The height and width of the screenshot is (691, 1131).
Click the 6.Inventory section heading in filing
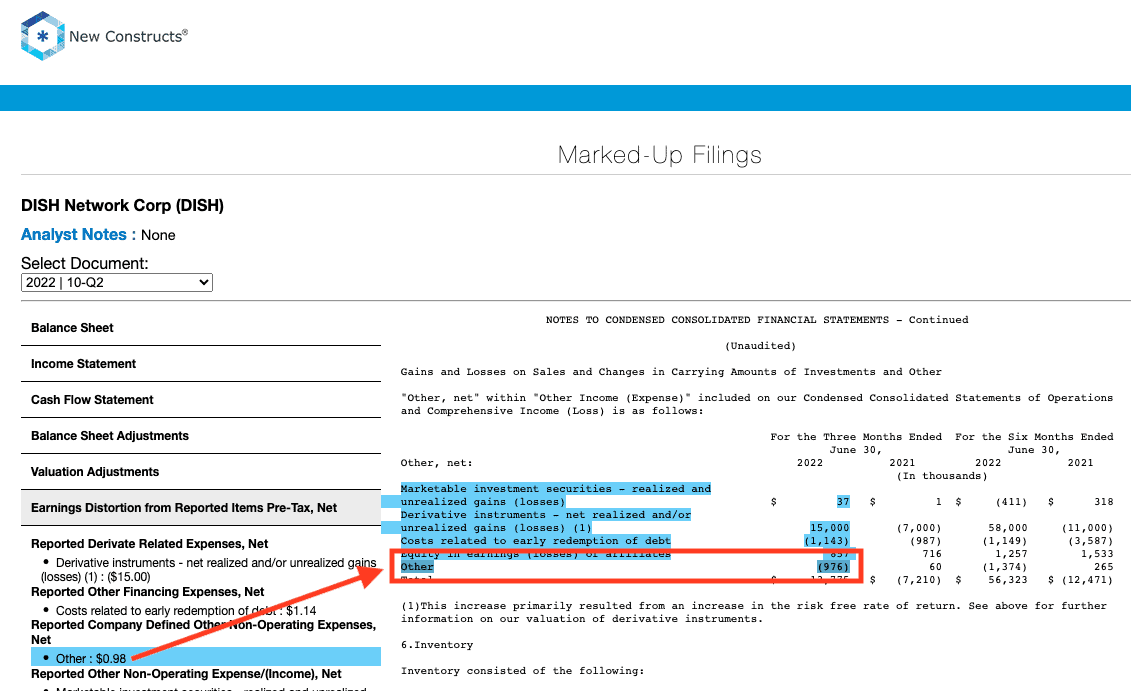click(x=437, y=645)
